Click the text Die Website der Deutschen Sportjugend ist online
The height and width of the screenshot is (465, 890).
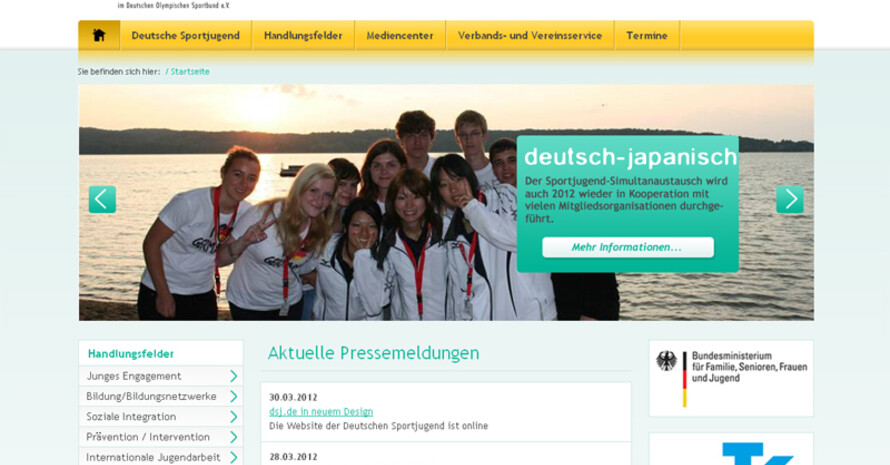[x=379, y=426]
